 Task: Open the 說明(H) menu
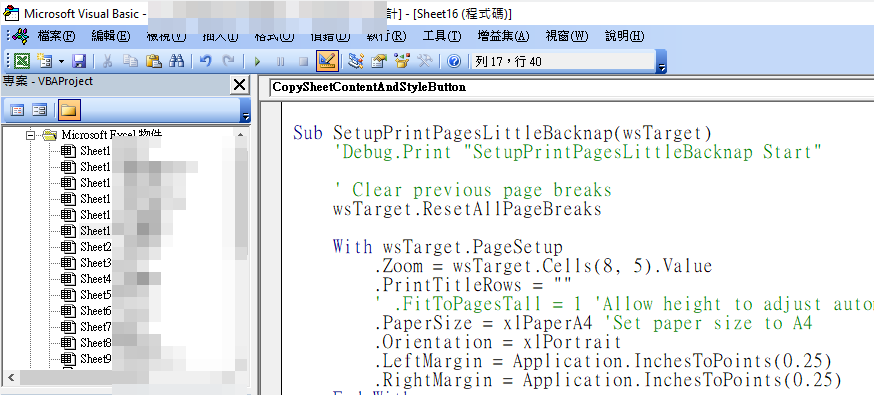pyautogui.click(x=625, y=36)
